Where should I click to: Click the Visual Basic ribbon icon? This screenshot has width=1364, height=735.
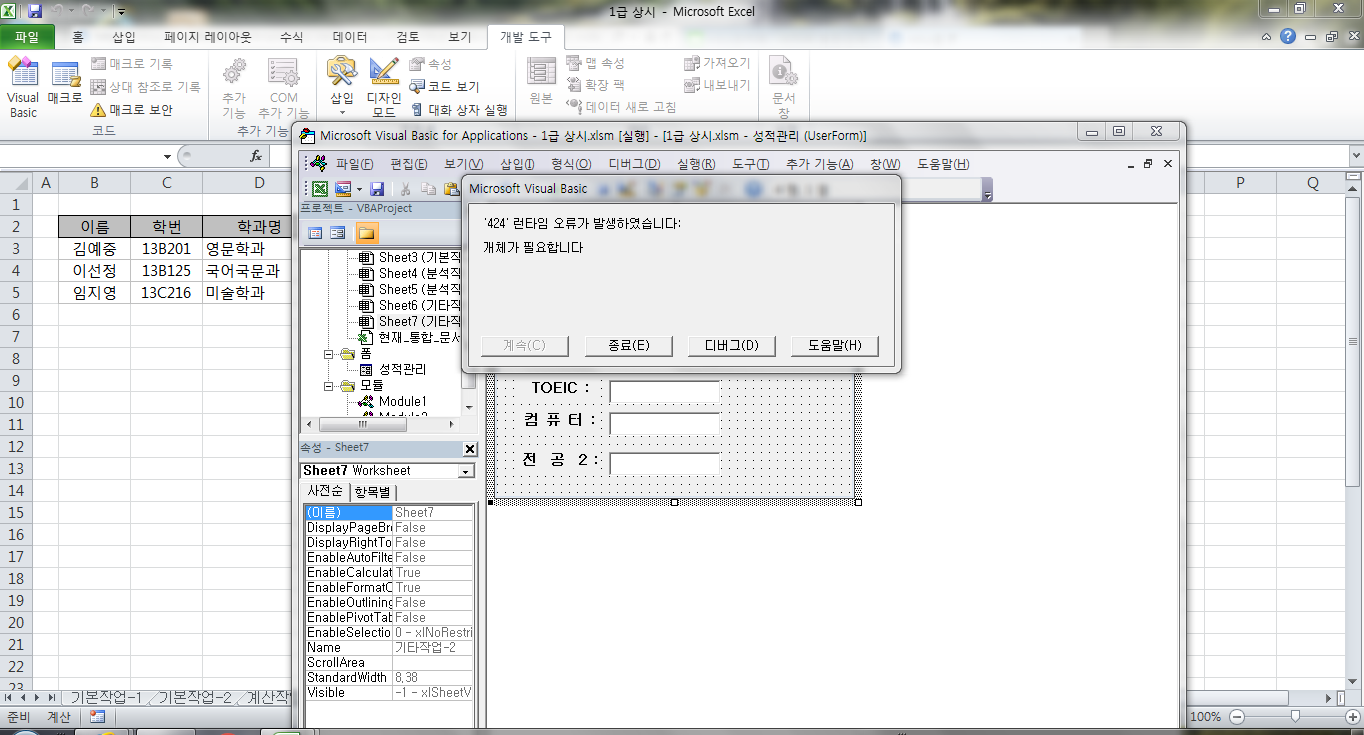(x=22, y=88)
